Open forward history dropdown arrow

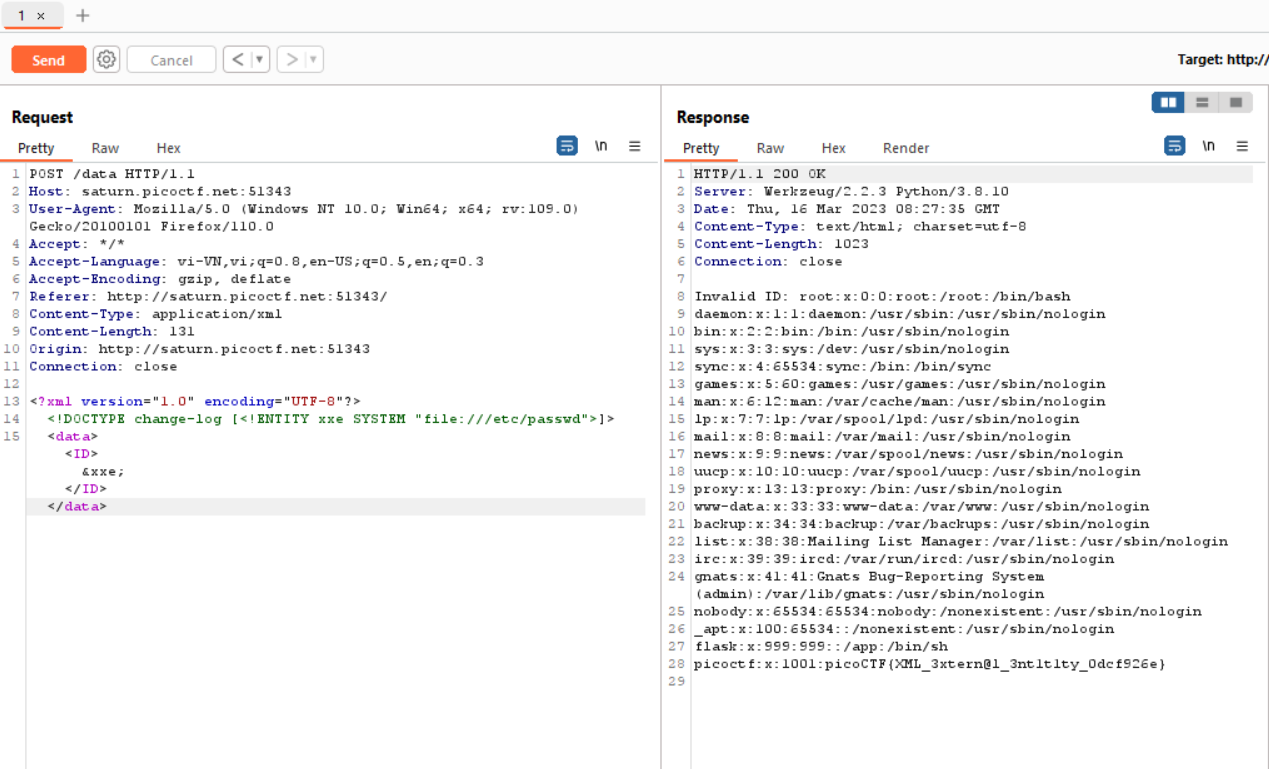pyautogui.click(x=314, y=60)
